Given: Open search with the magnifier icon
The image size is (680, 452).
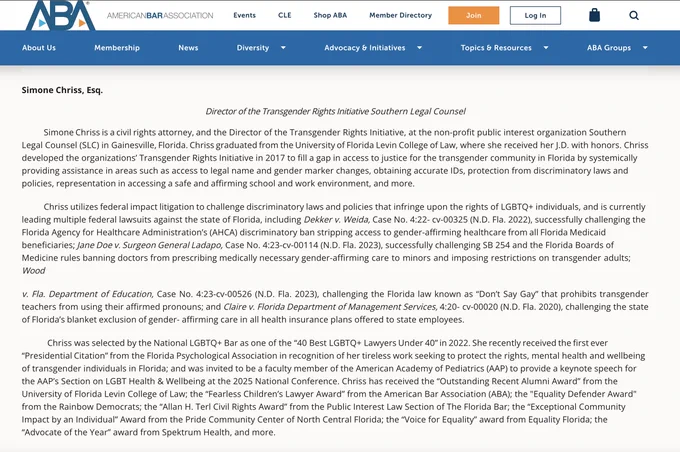Looking at the screenshot, I should 634,16.
